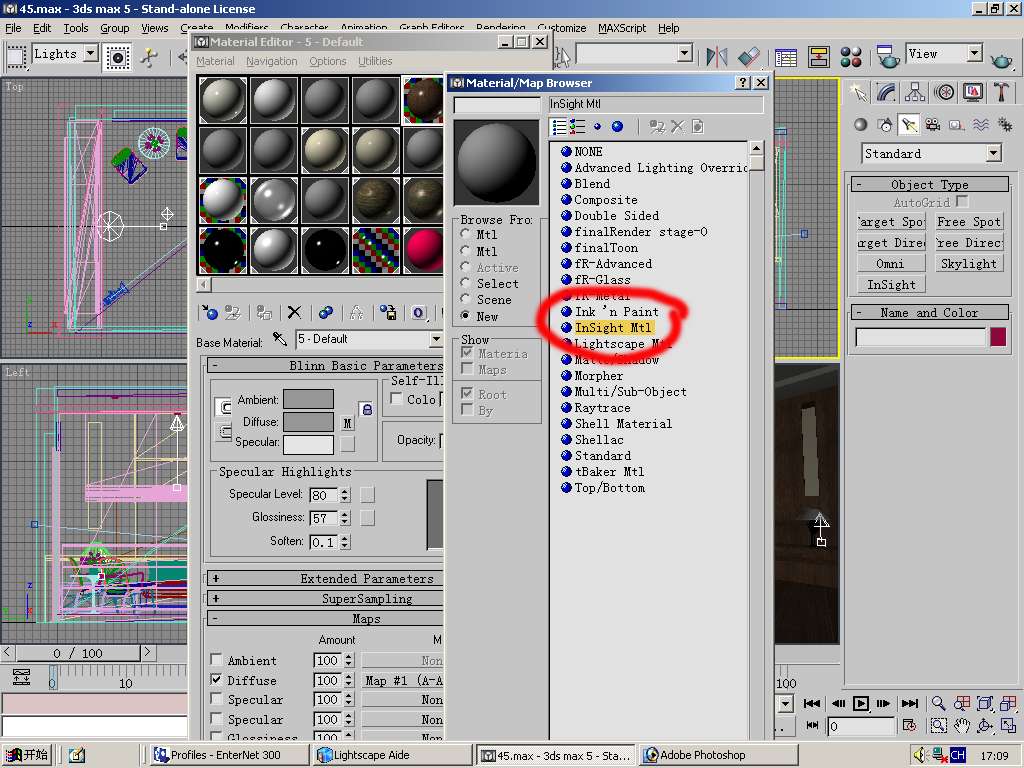Open the Curve Editor toolbar icon
1024x768 pixels.
point(786,57)
